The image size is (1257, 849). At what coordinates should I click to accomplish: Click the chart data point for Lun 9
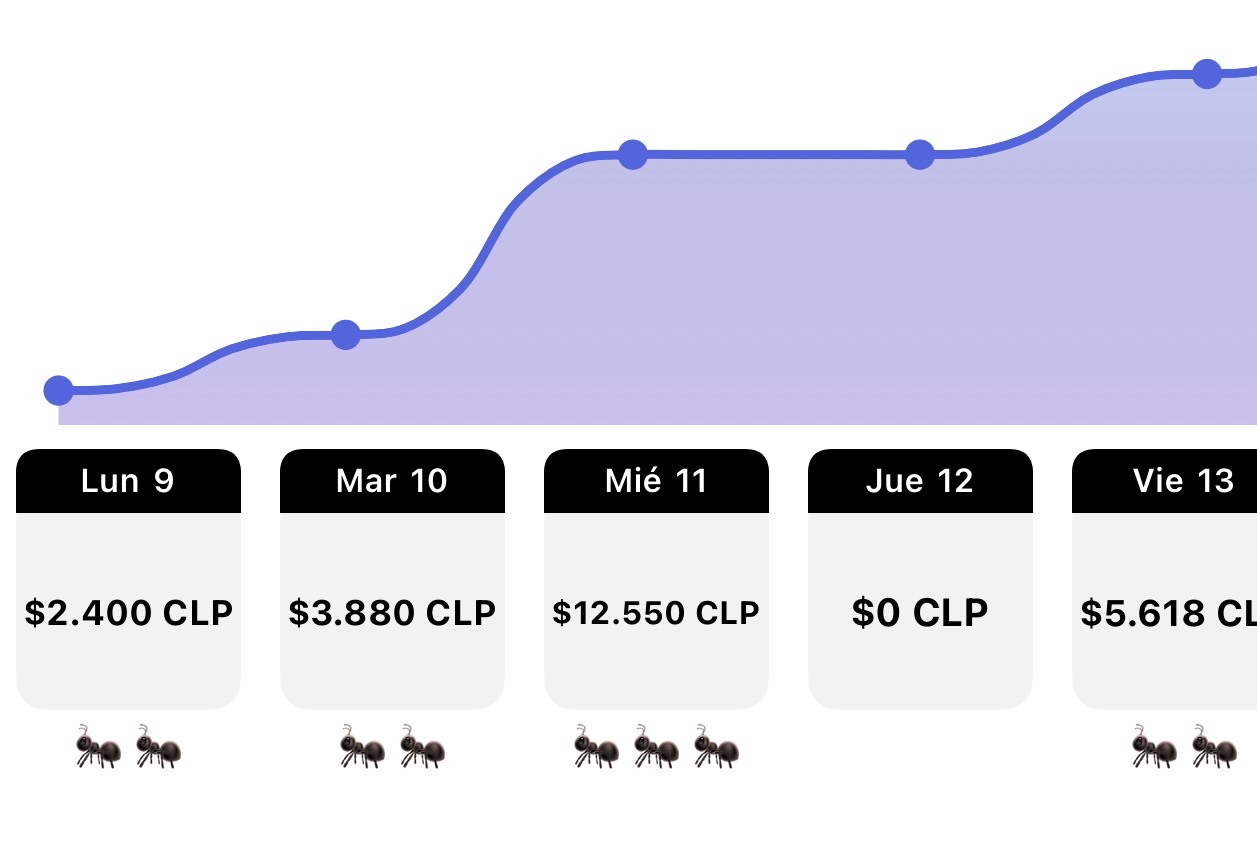59,390
